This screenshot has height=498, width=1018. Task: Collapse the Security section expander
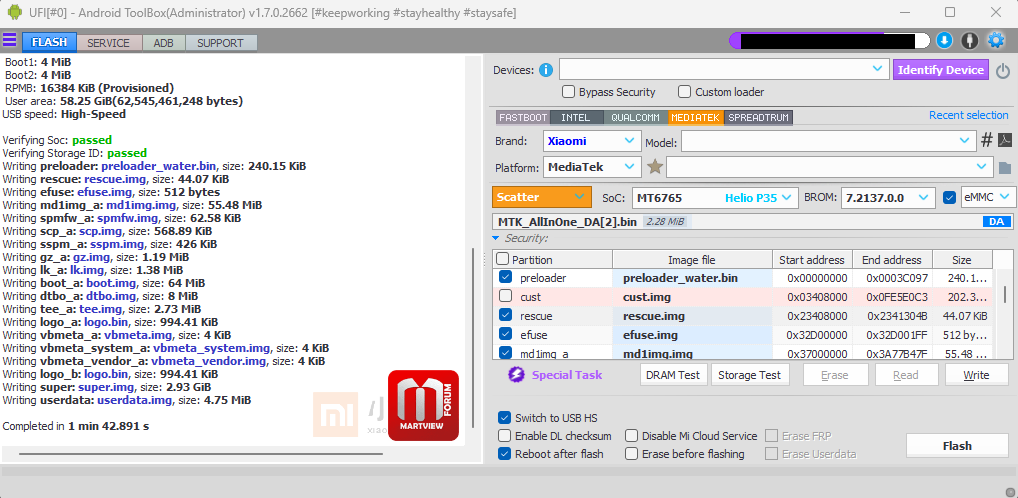(496, 238)
